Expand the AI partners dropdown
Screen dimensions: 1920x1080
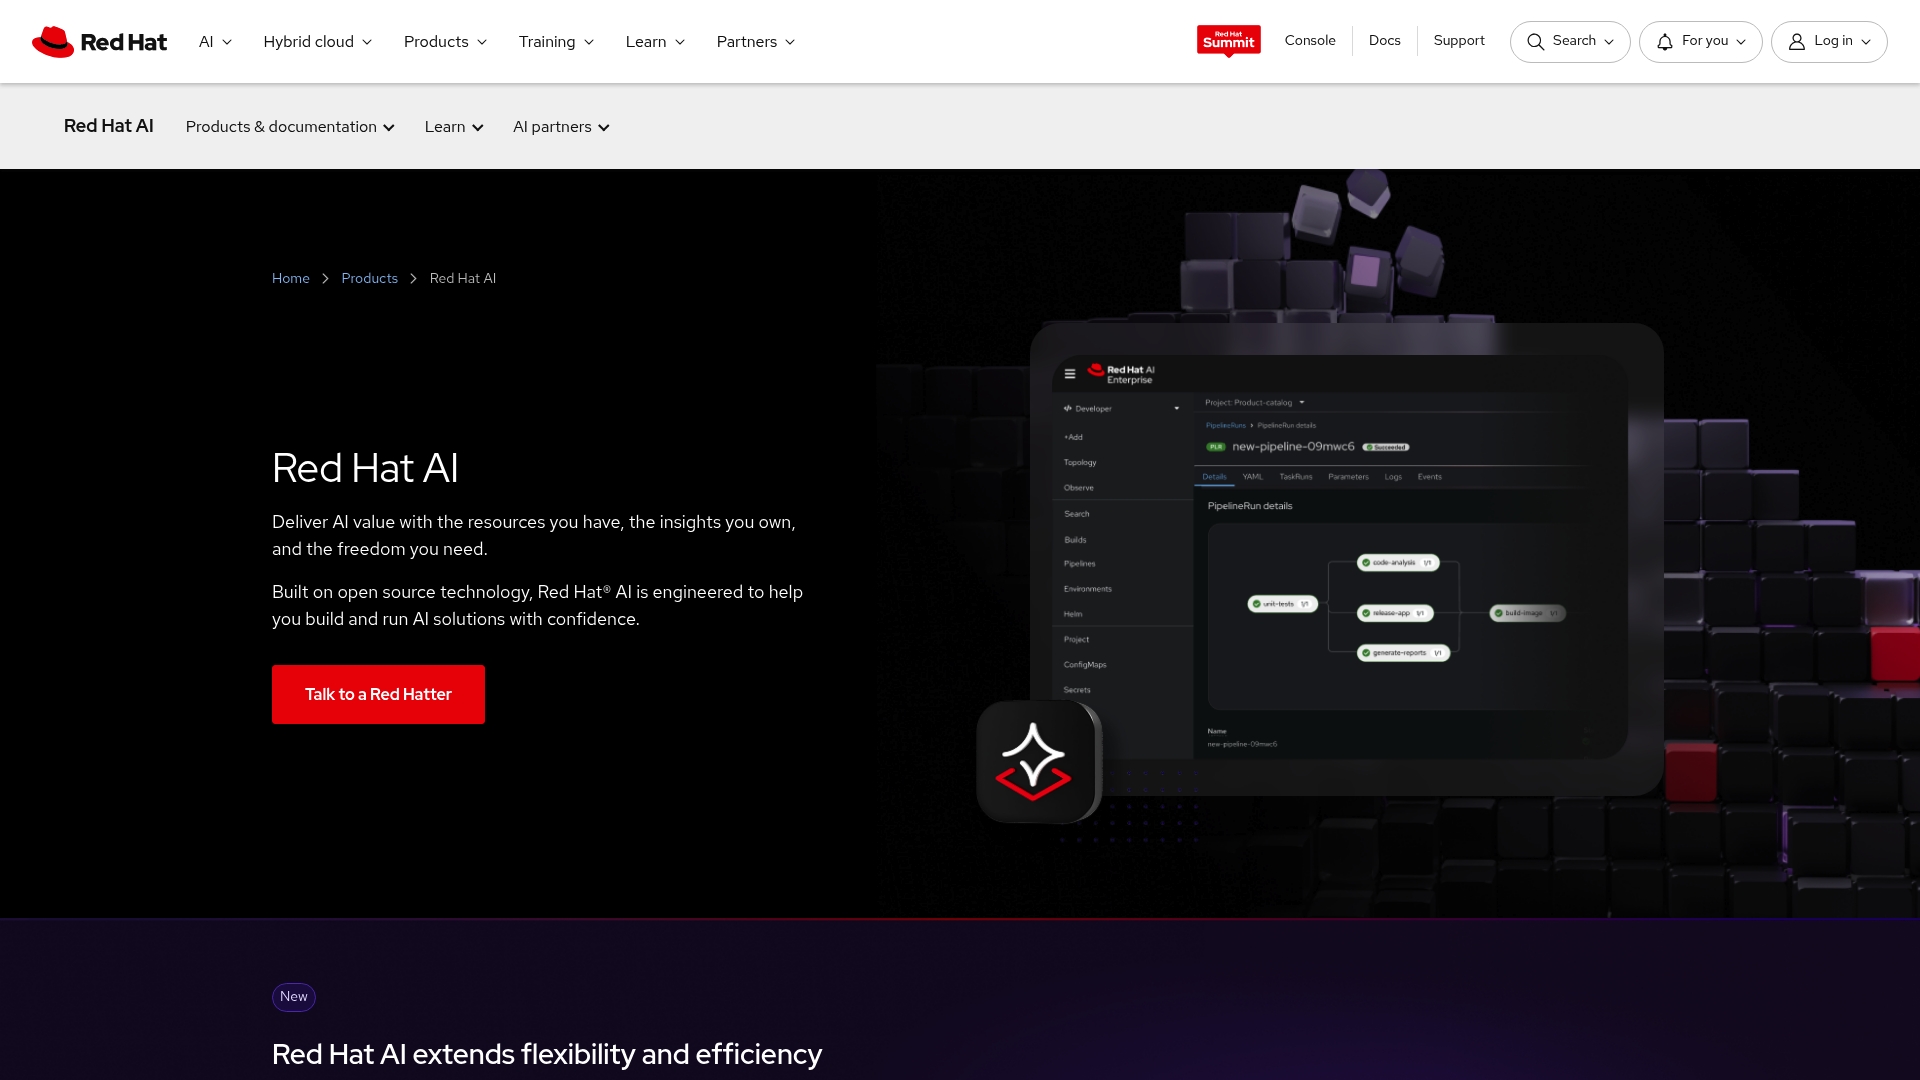561,127
